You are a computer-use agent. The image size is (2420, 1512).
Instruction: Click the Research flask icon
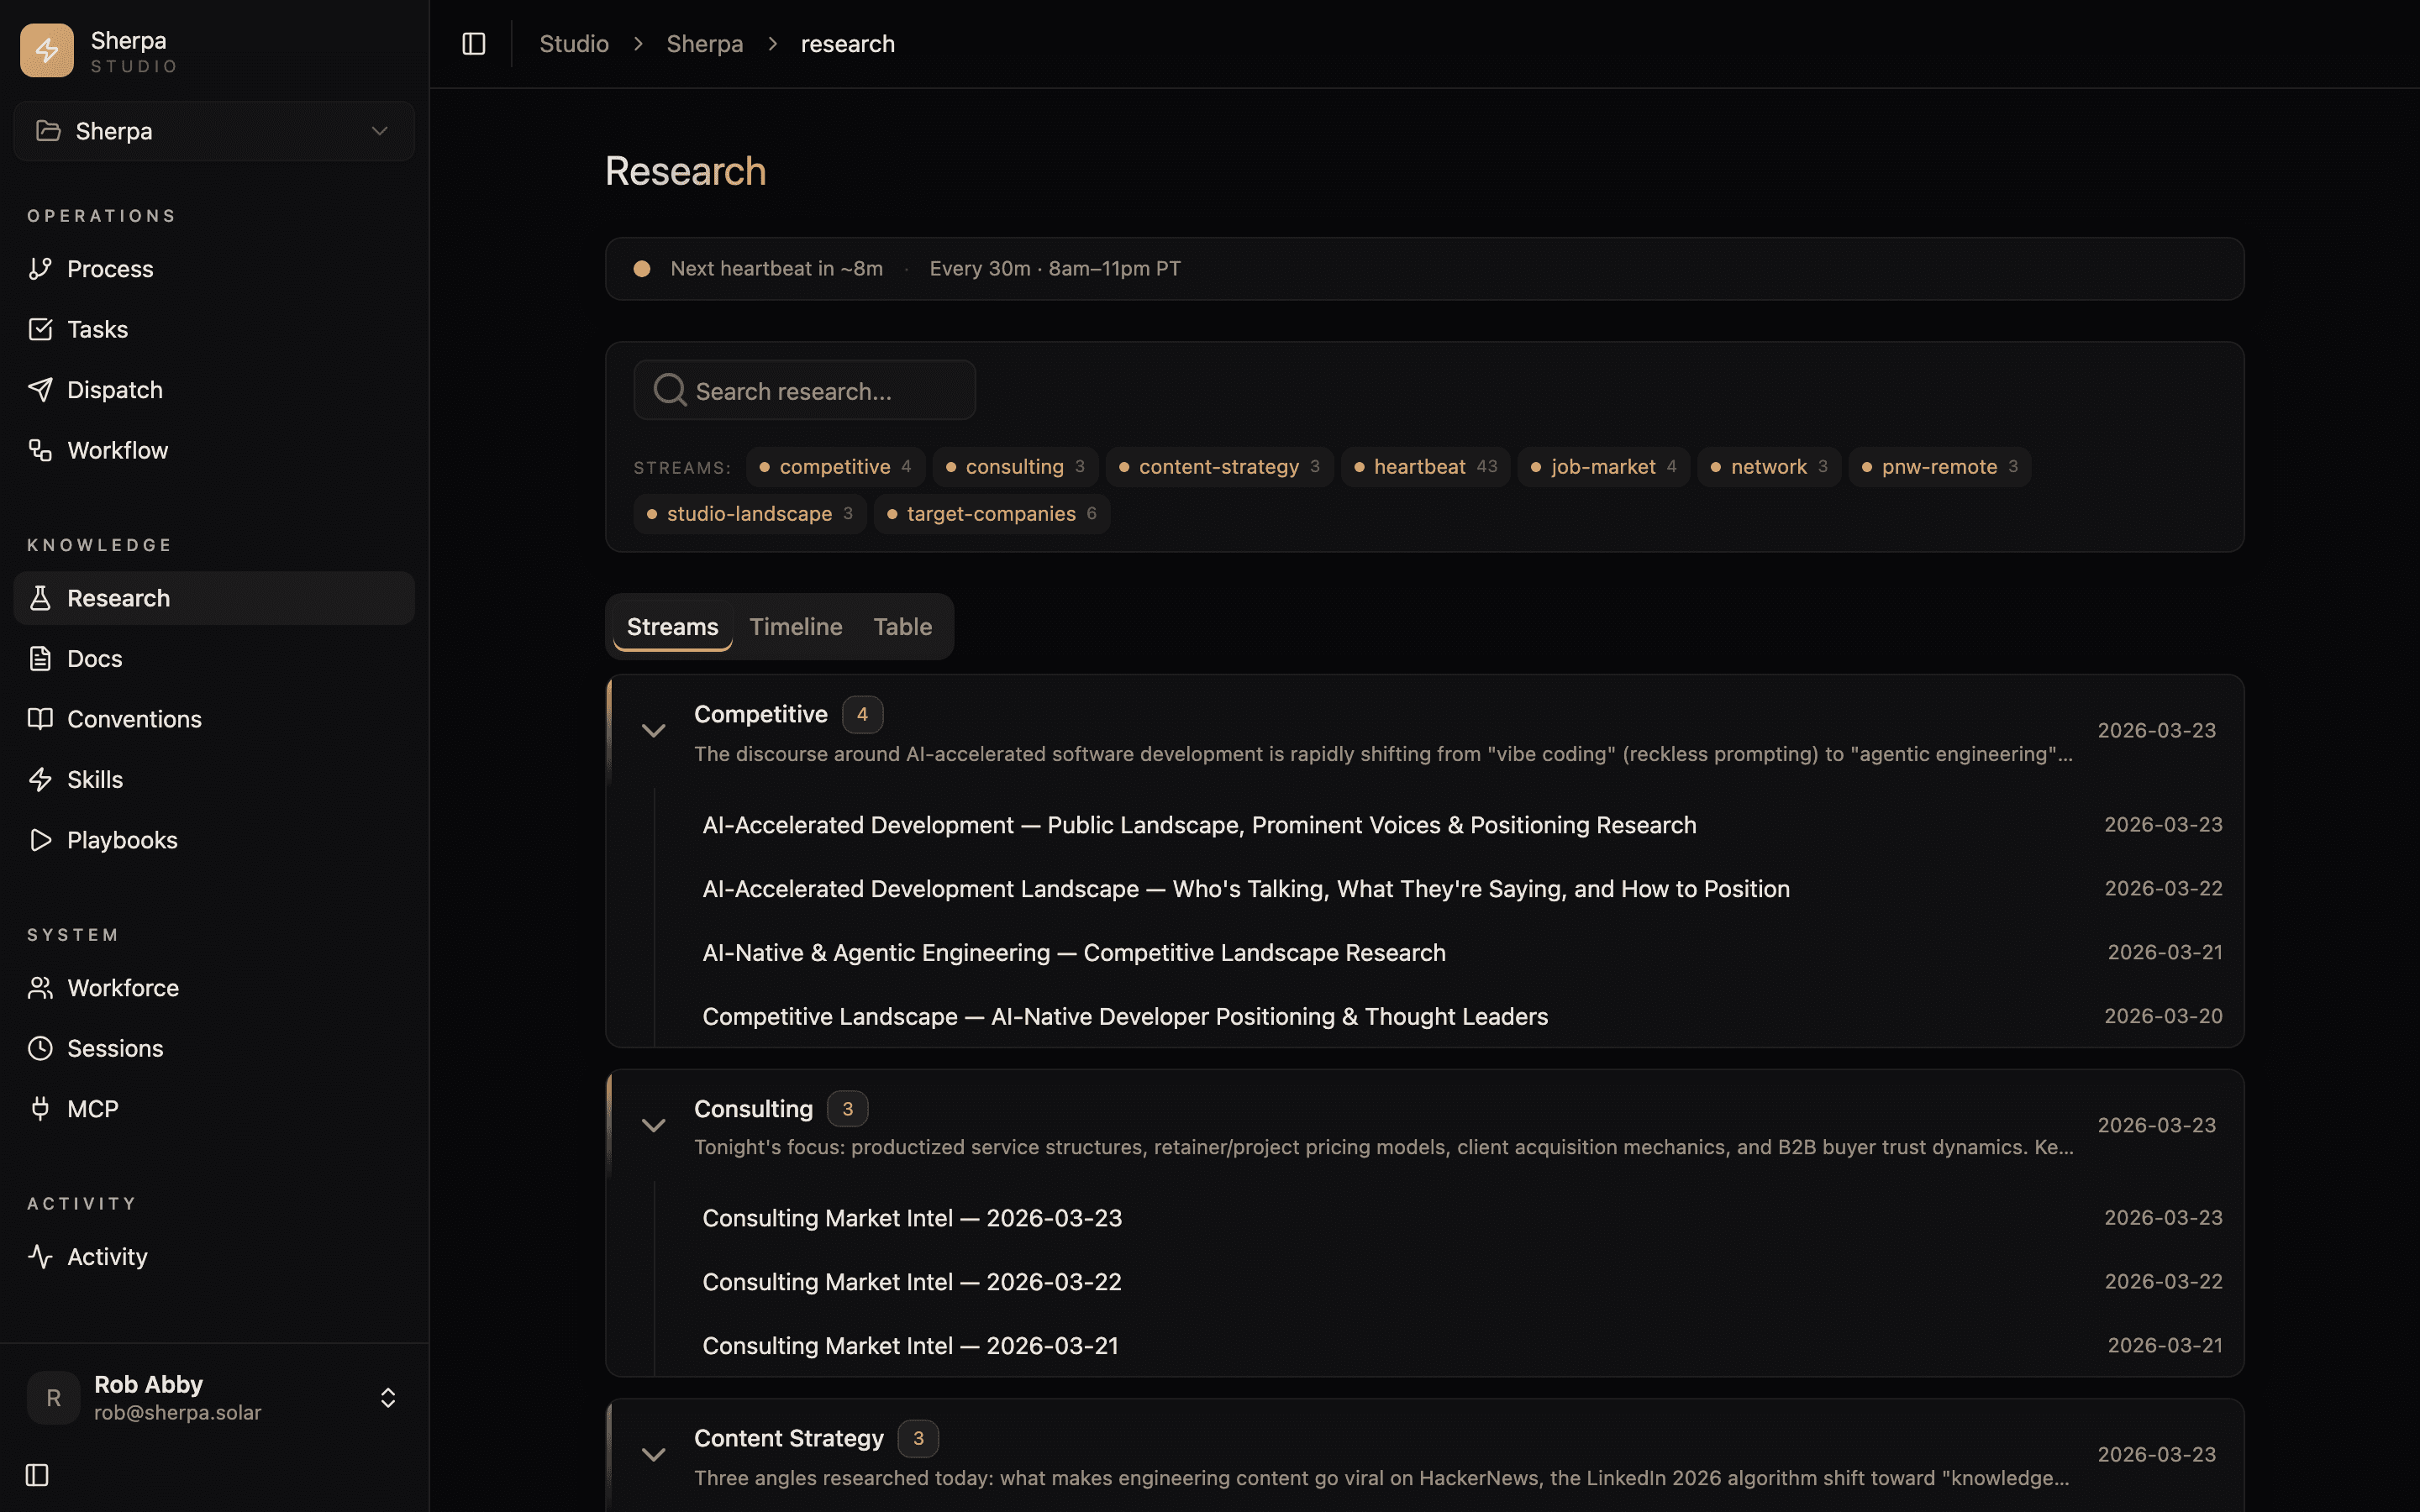pyautogui.click(x=40, y=598)
